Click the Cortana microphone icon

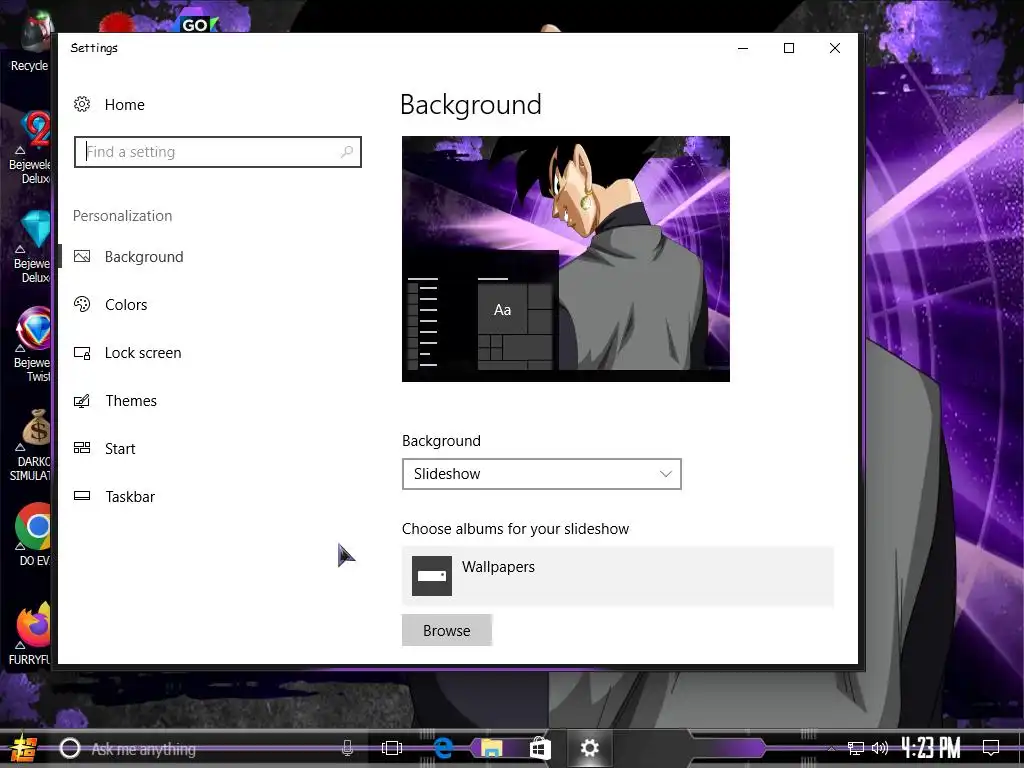[347, 748]
